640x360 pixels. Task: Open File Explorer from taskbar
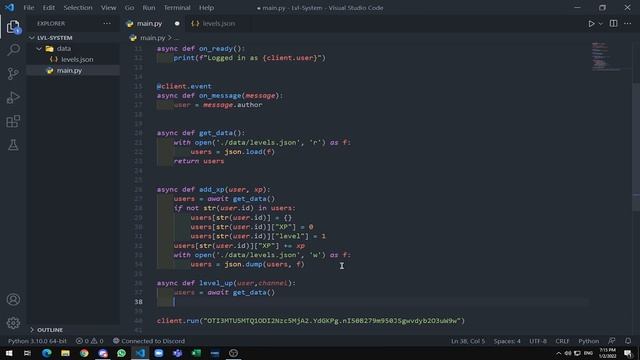65,353
